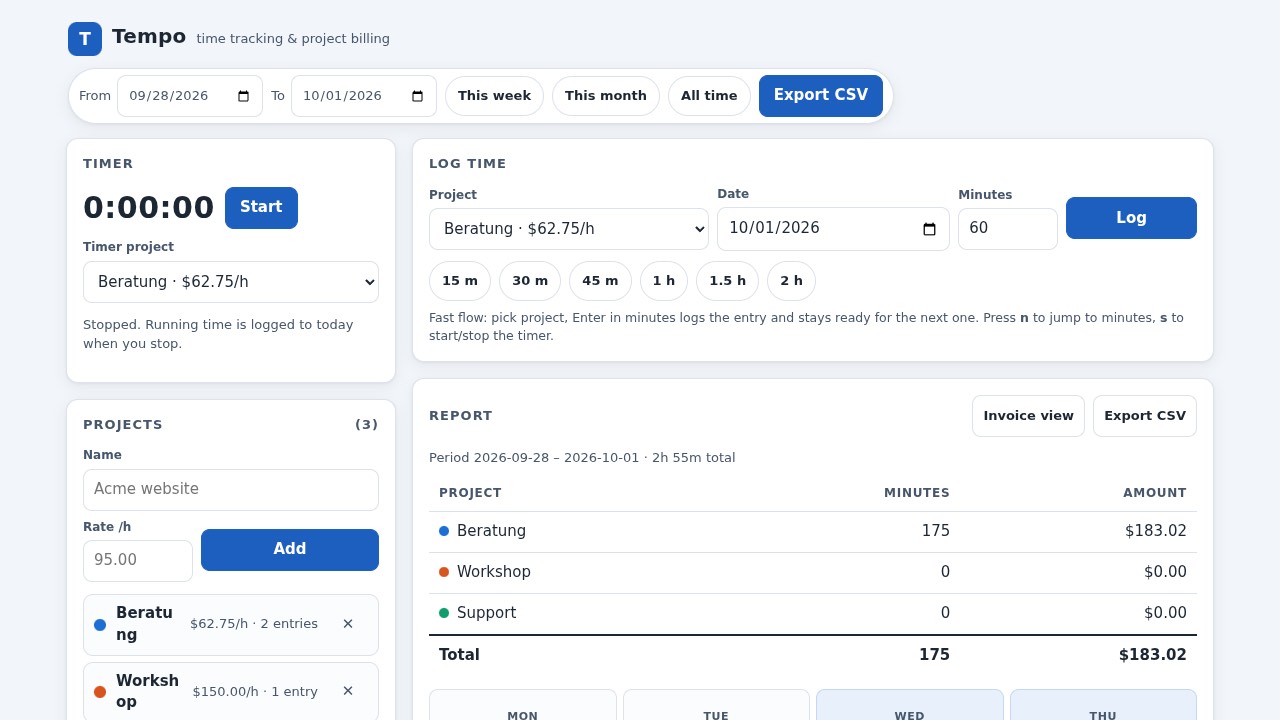The height and width of the screenshot is (720, 1280).
Task: Remove the Beratung project with its X
Action: [348, 624]
